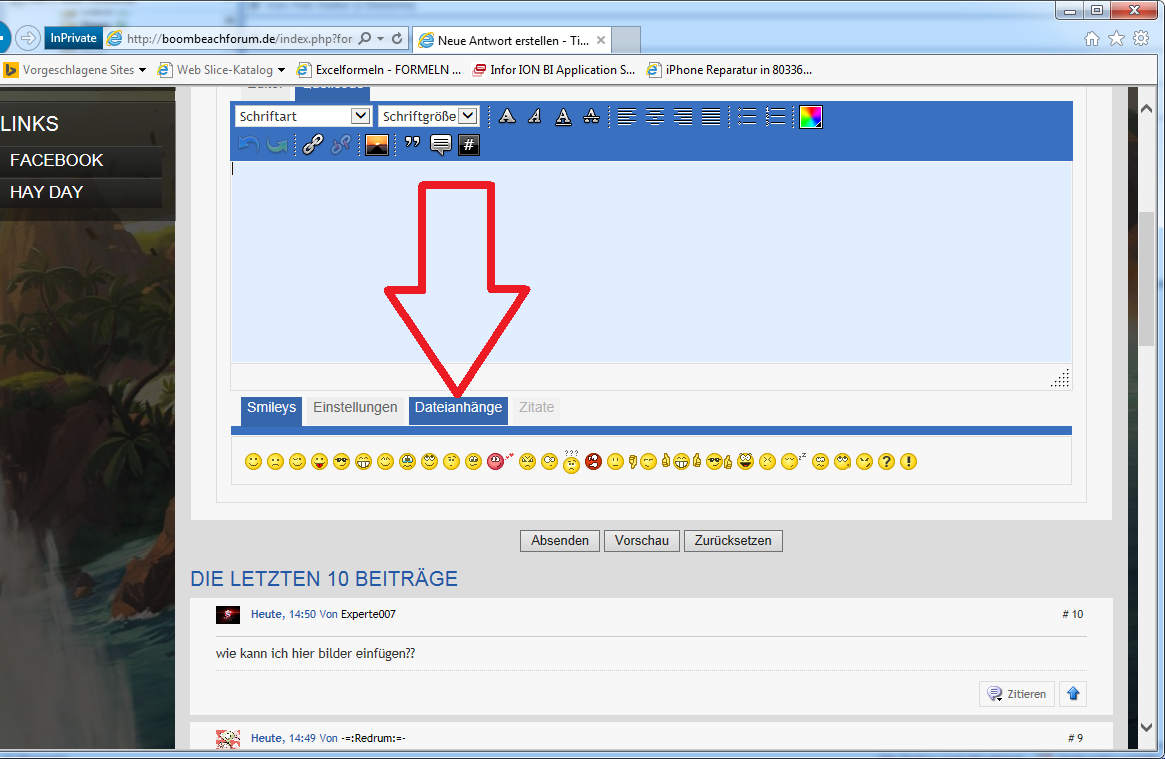Insert an image using the picture icon
This screenshot has width=1165, height=759.
click(x=377, y=145)
